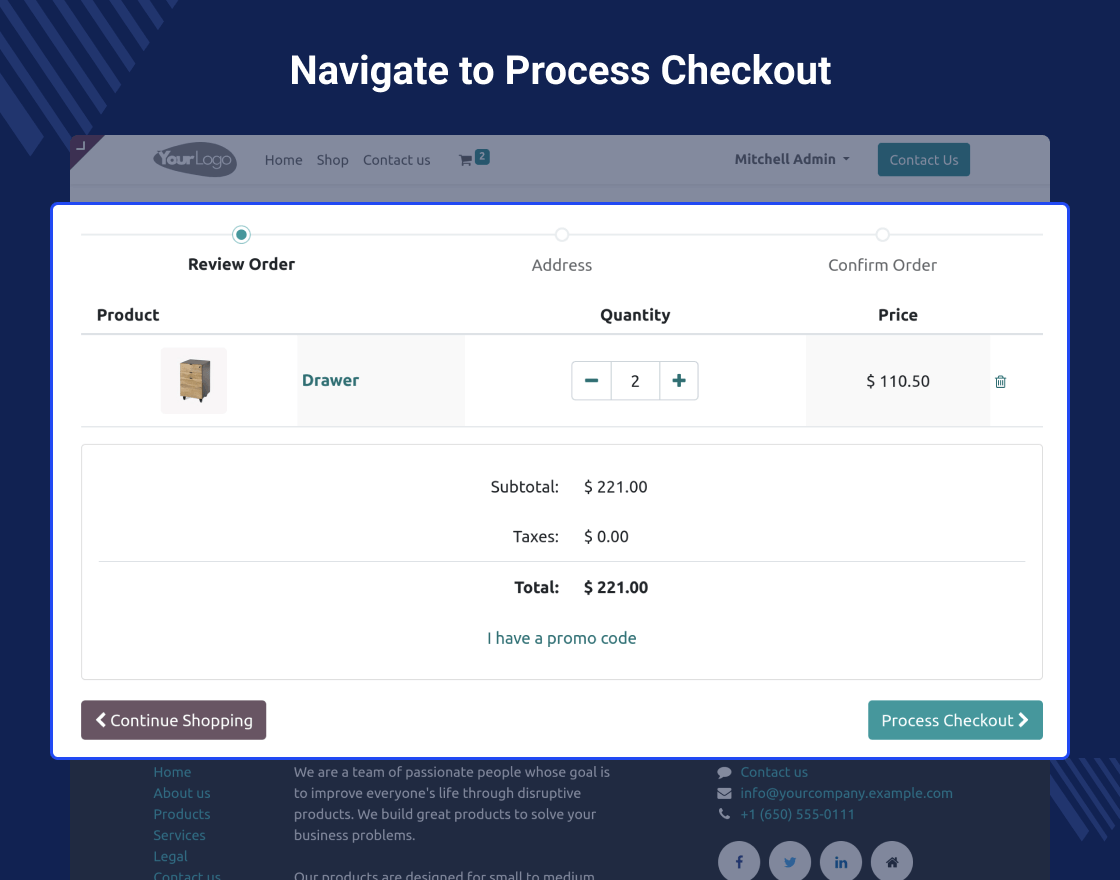The height and width of the screenshot is (880, 1120).
Task: Click info@yourcompany.example.com email link
Action: point(846,793)
